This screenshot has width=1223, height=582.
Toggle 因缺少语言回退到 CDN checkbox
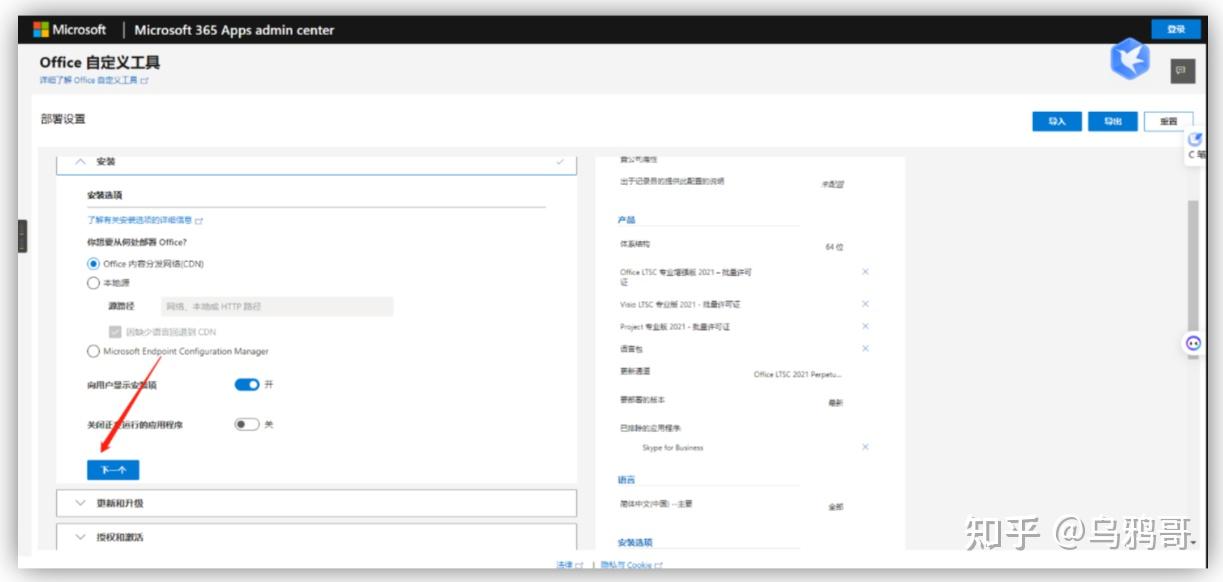point(115,331)
